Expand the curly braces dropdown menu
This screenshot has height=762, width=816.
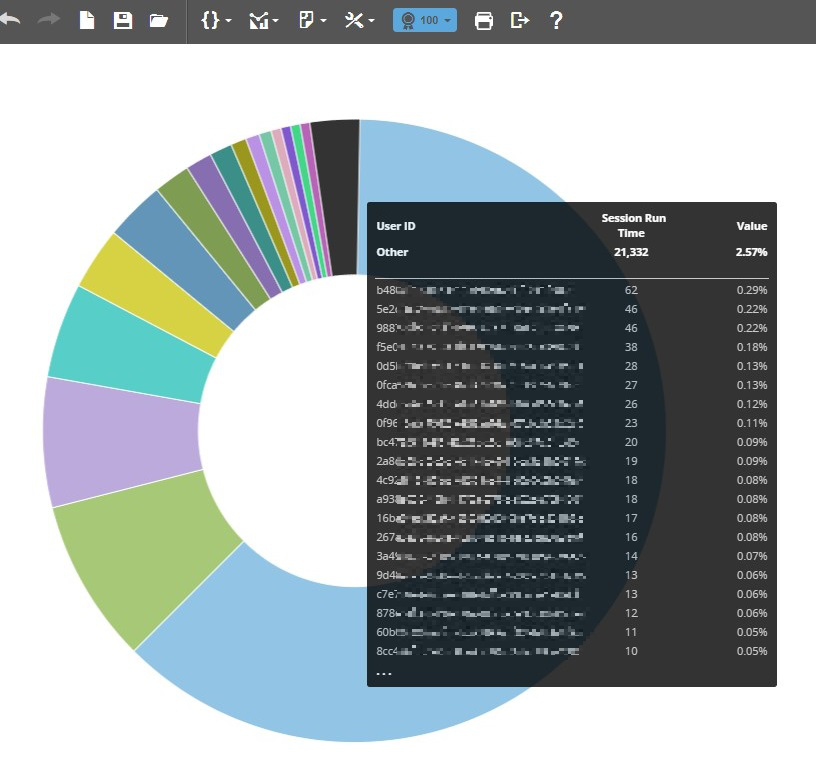pos(216,21)
